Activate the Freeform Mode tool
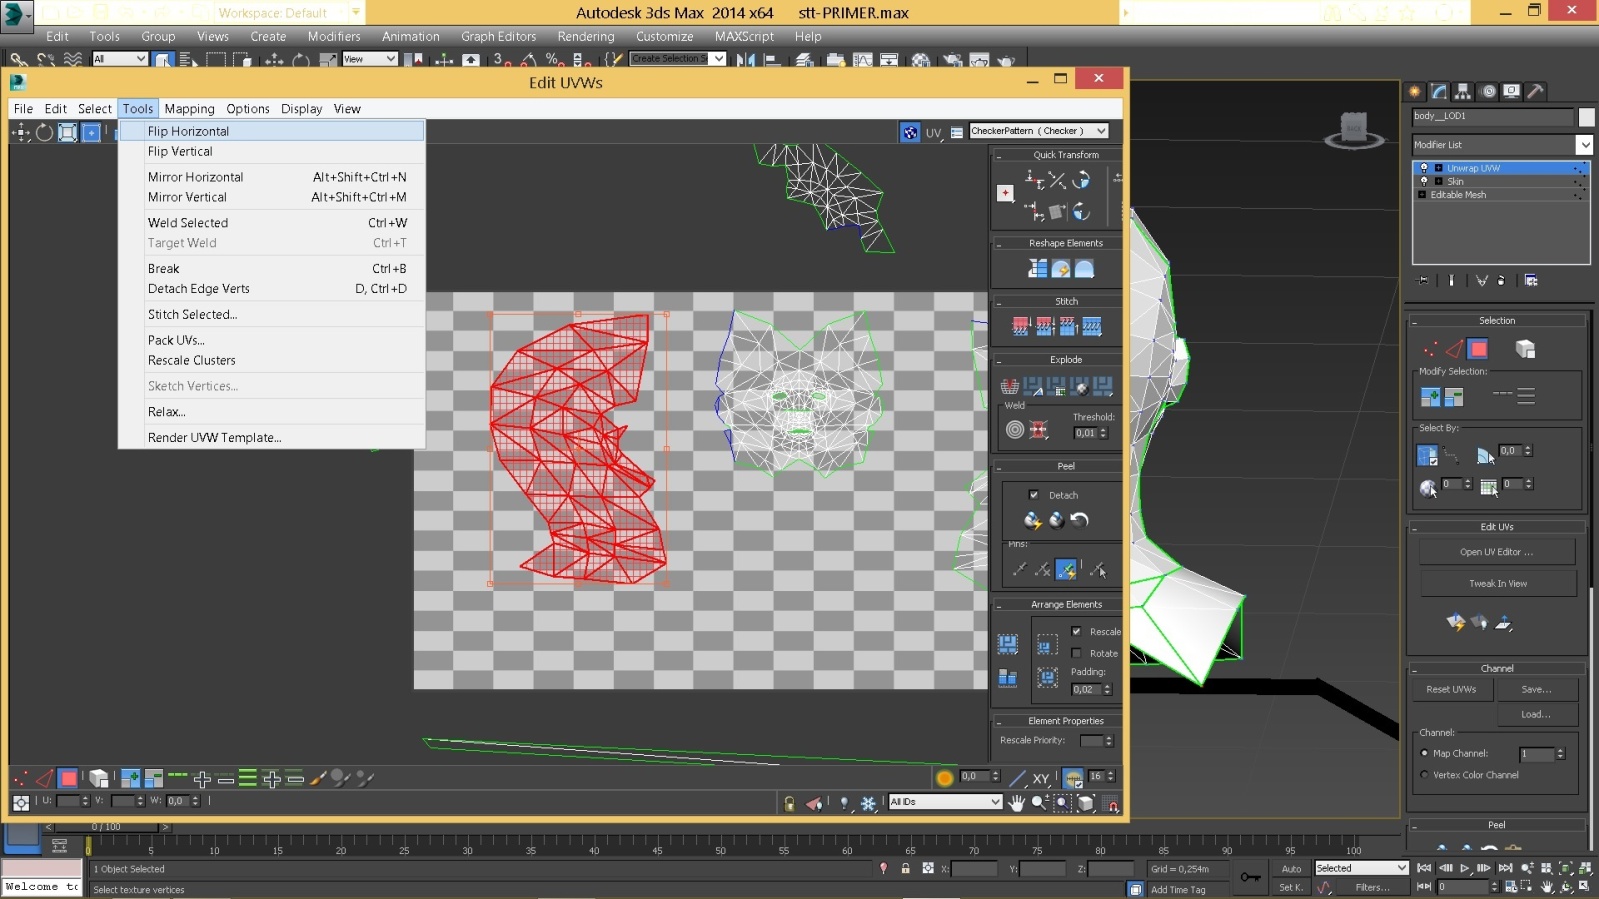 91,132
